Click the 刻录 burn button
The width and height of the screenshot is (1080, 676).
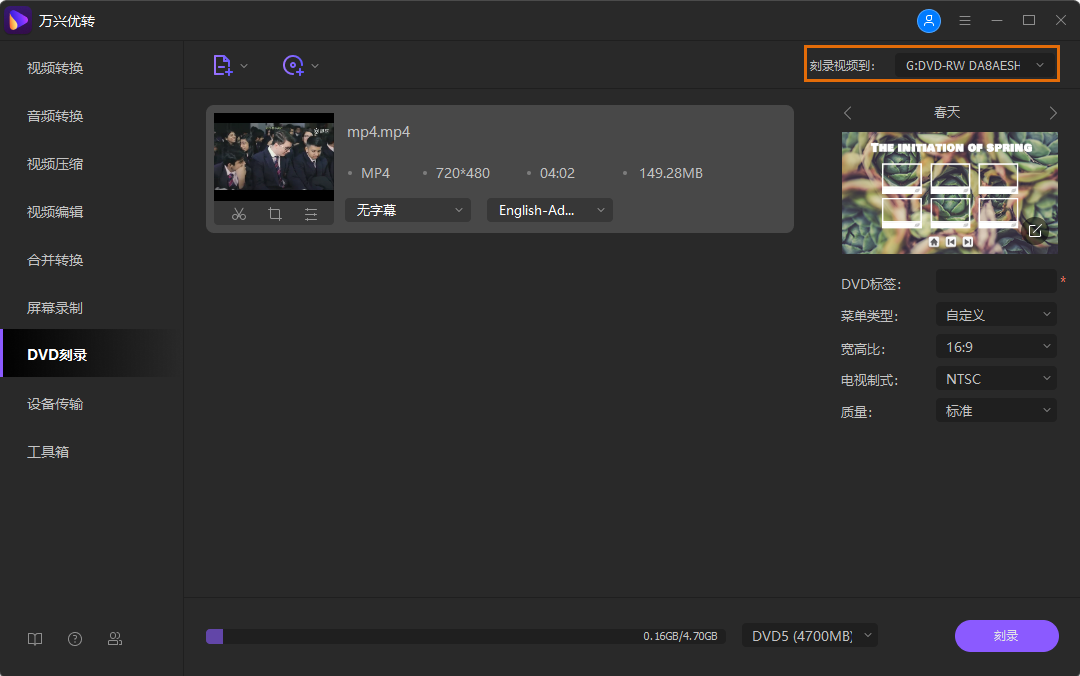[1006, 635]
